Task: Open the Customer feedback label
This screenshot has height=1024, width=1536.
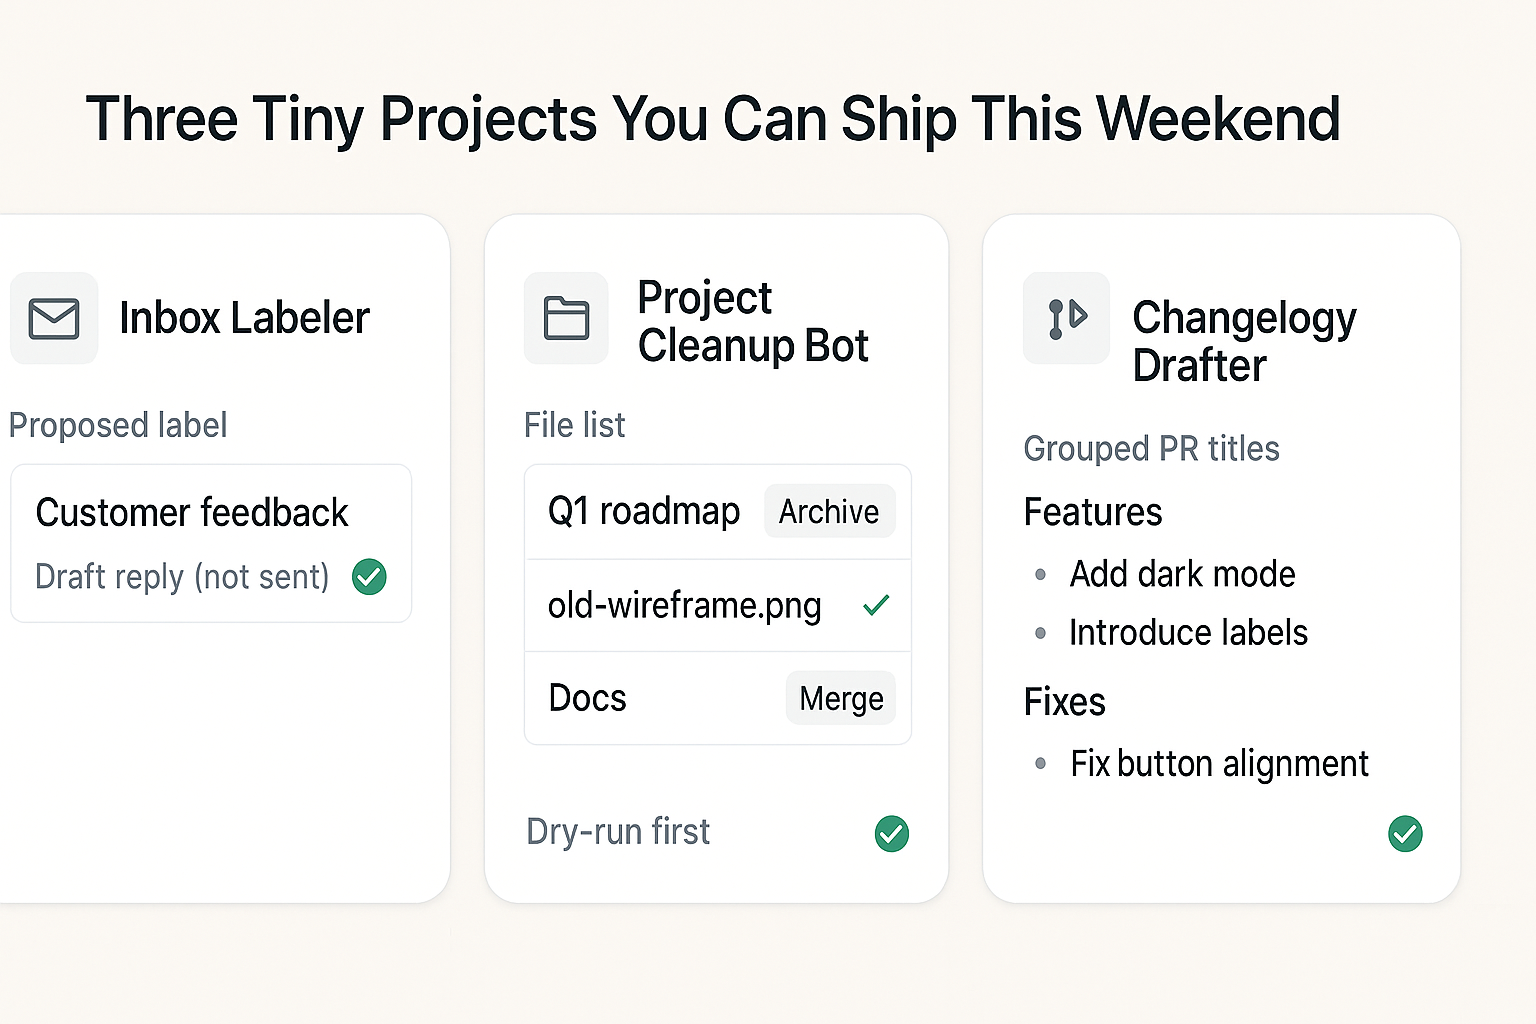Action: (x=192, y=513)
